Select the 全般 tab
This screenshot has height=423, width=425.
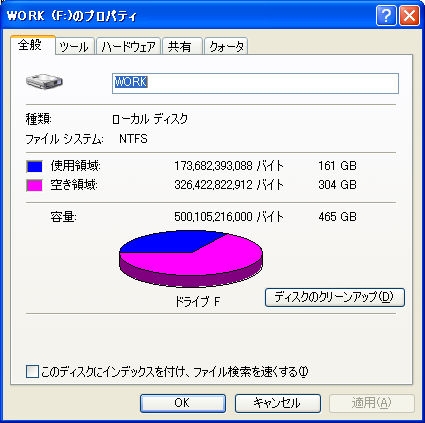(x=32, y=44)
